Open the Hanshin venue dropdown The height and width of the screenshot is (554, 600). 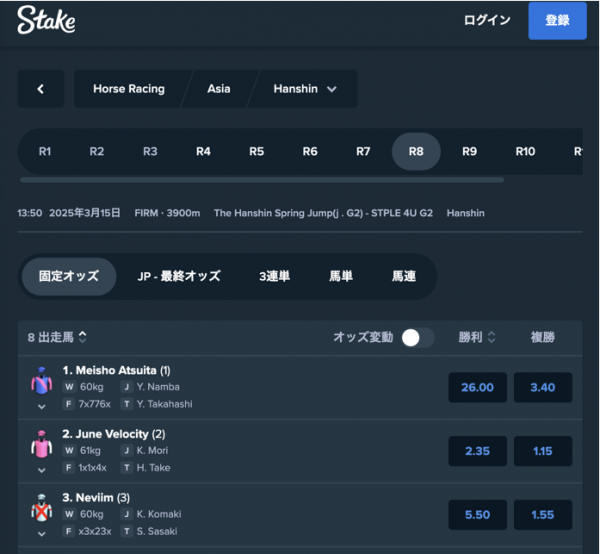(x=305, y=89)
